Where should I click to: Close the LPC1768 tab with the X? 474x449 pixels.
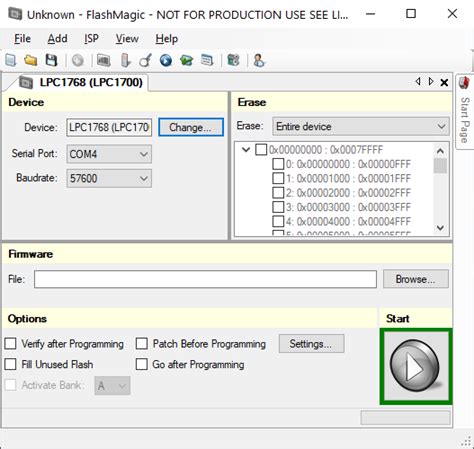pos(444,82)
